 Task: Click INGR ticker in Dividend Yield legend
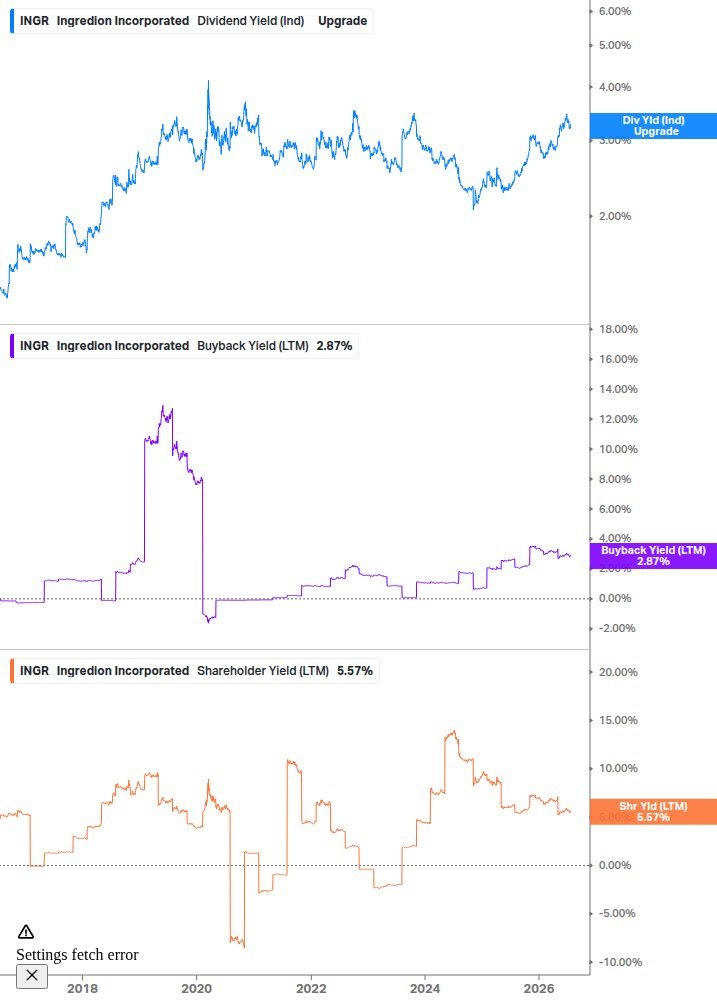35,21
